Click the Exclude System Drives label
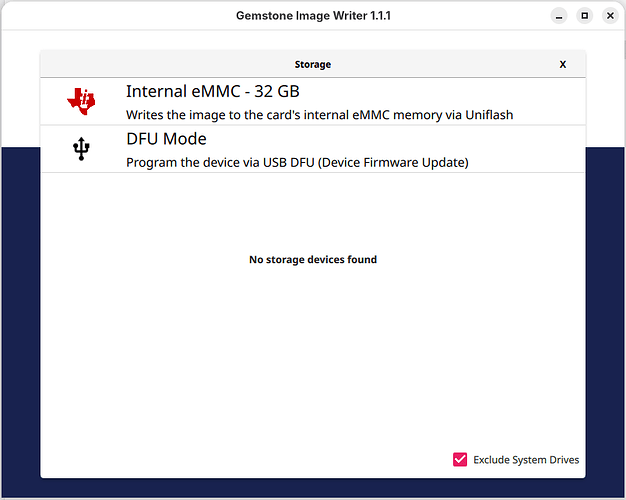Screen dimensions: 626x500 pyautogui.click(x=526, y=460)
